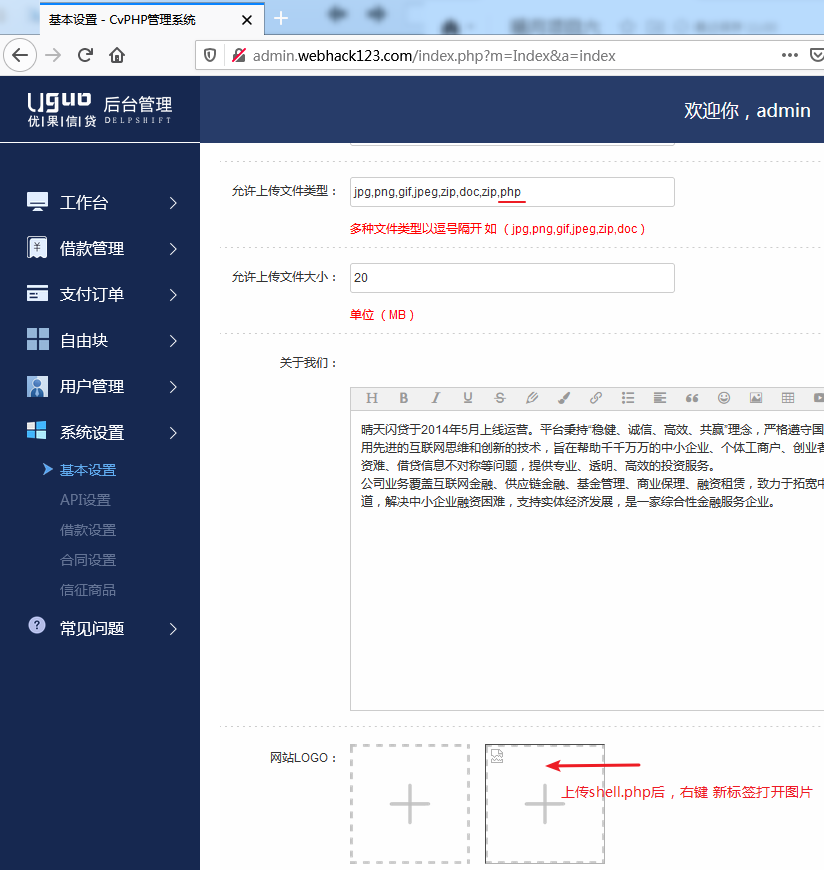The width and height of the screenshot is (824, 870).
Task: Click the insecure connection lock icon
Action: point(239,55)
